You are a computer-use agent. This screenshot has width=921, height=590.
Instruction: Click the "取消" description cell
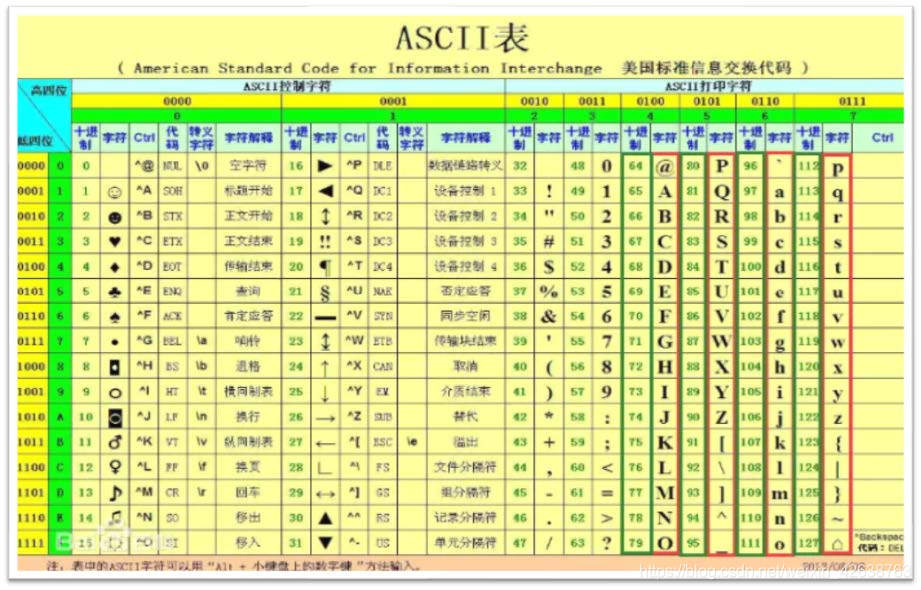pos(465,367)
